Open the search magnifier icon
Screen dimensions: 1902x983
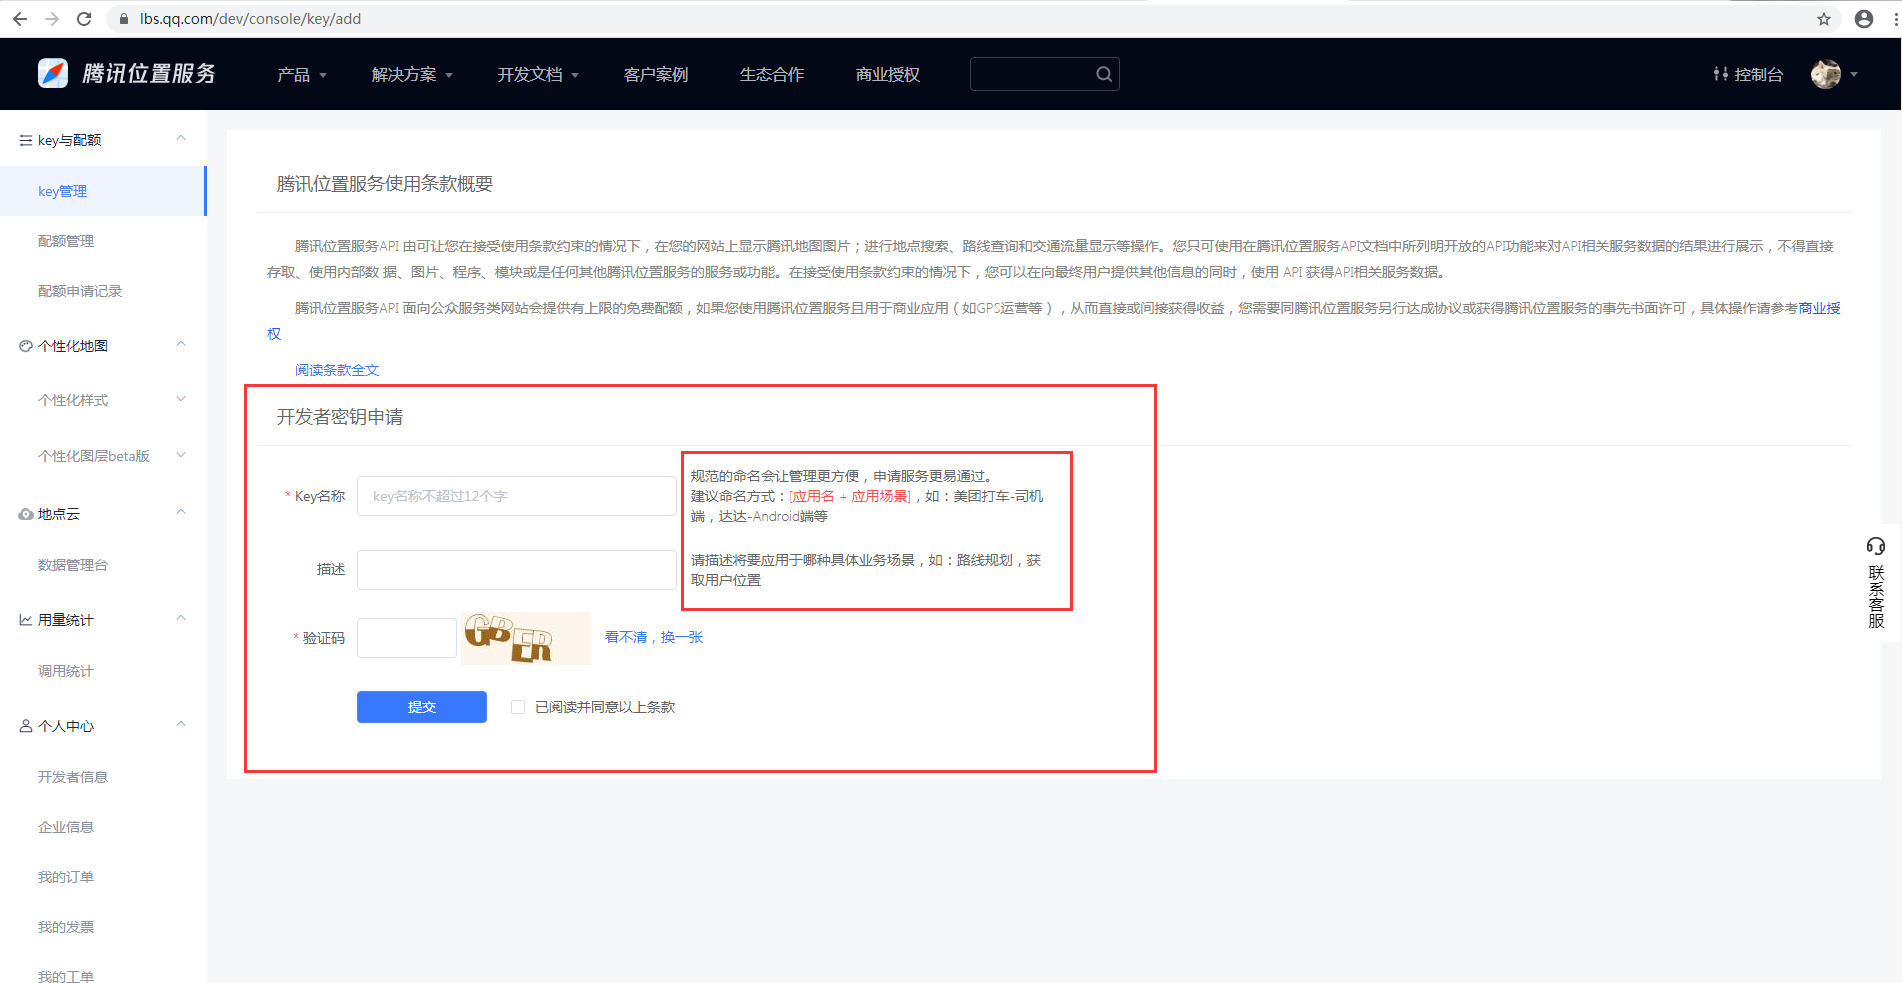pos(1102,73)
